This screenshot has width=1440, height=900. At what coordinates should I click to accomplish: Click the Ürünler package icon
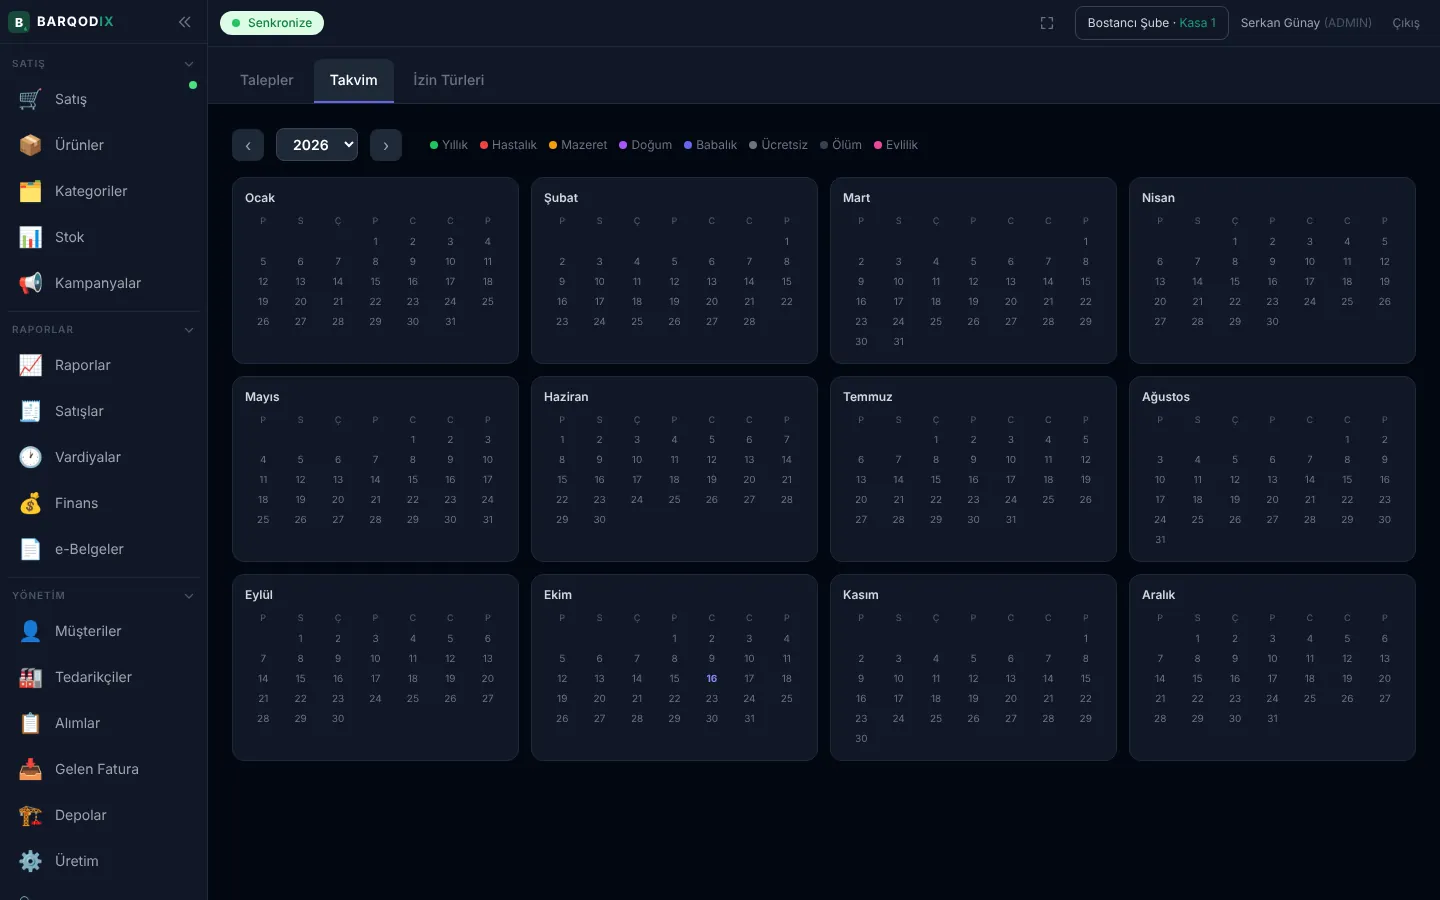pyautogui.click(x=30, y=145)
